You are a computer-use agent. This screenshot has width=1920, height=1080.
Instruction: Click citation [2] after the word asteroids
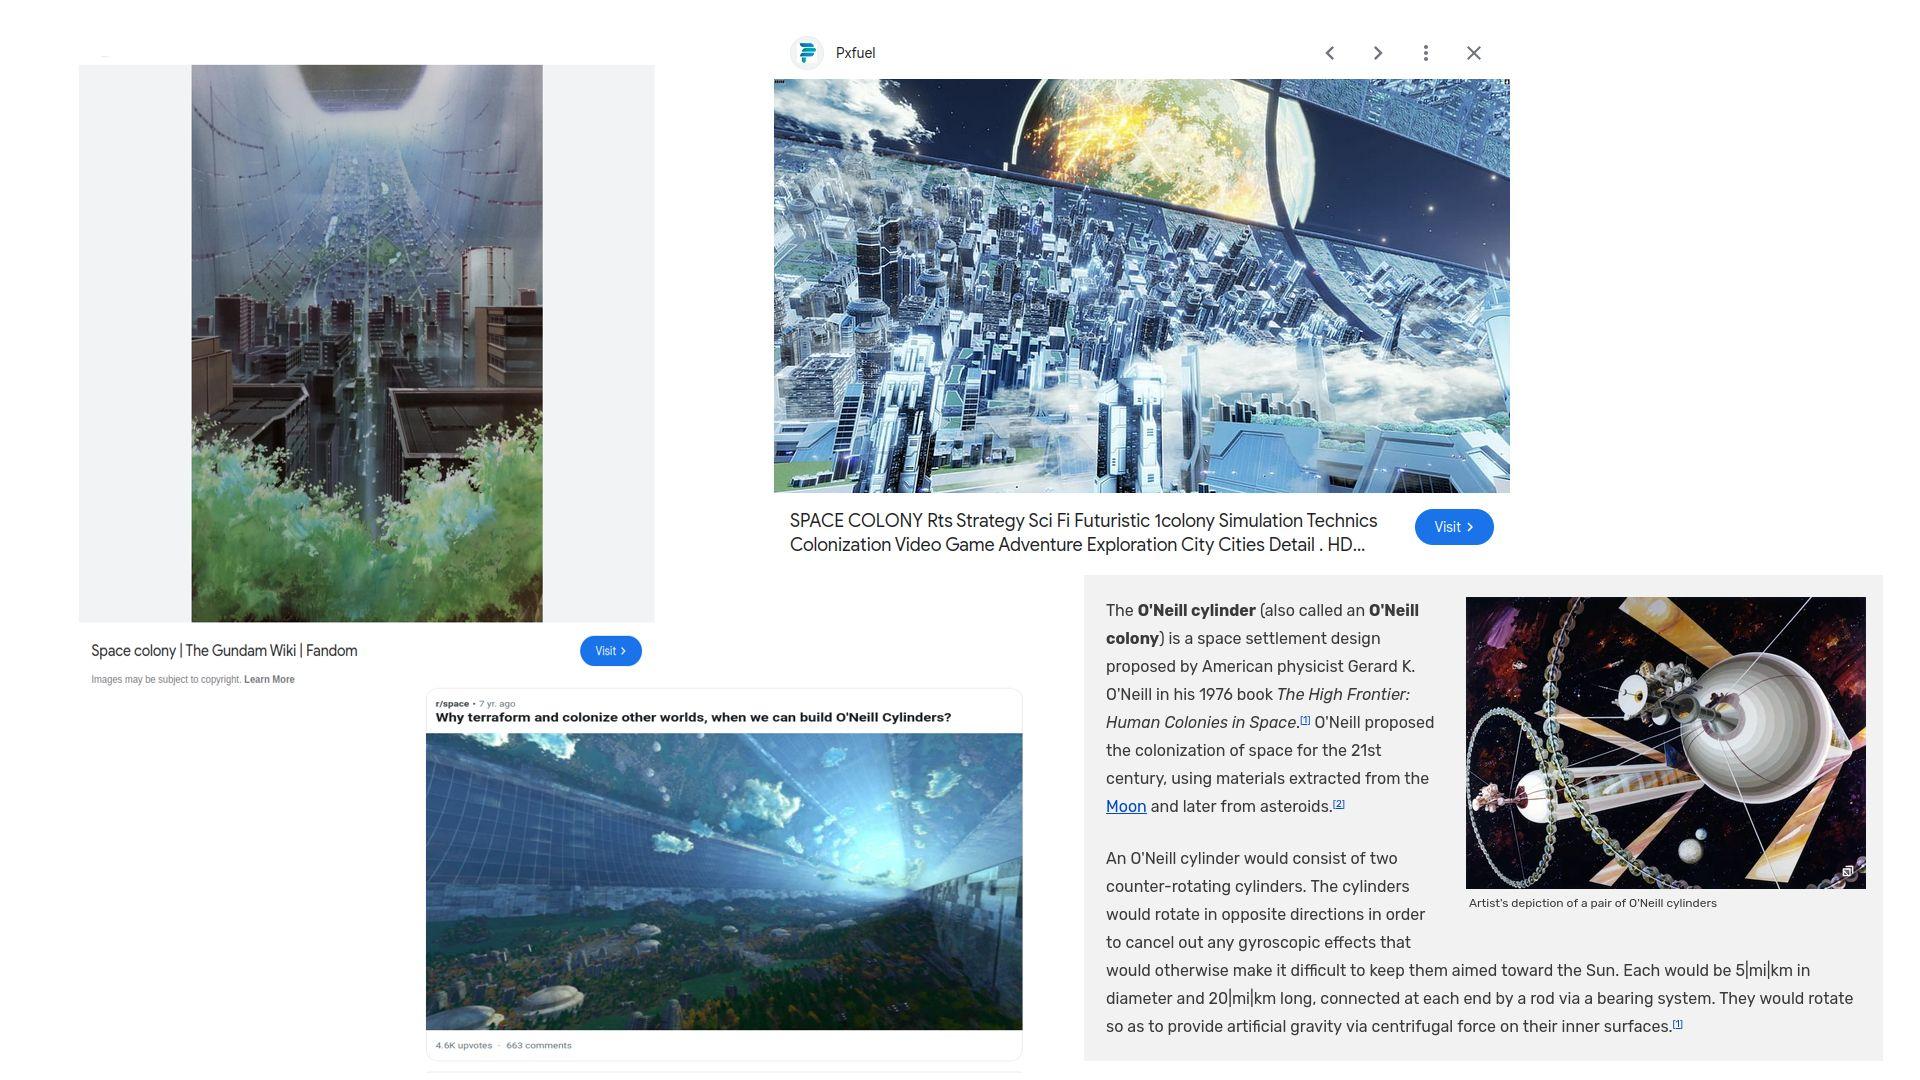1339,804
